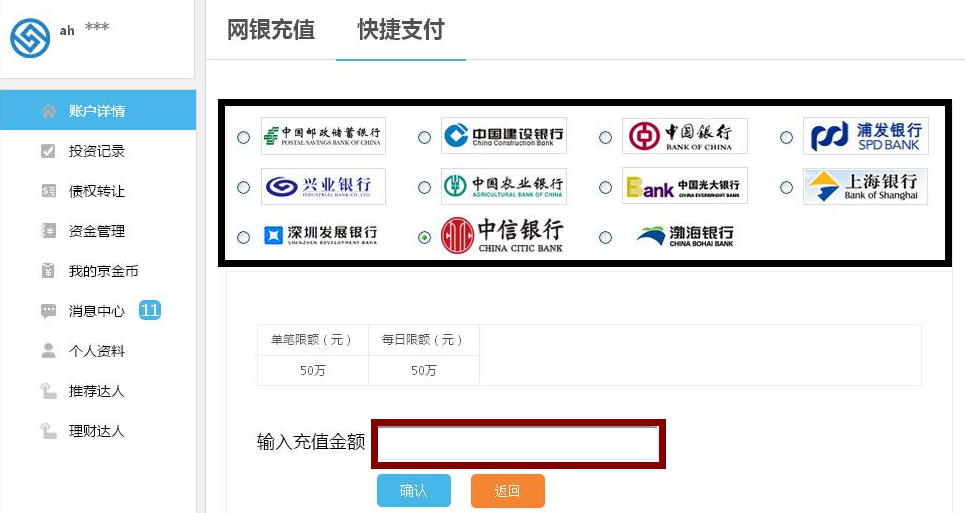The height and width of the screenshot is (513, 965).
Task: Click the Agricultural Bank of China logo
Action: point(504,186)
